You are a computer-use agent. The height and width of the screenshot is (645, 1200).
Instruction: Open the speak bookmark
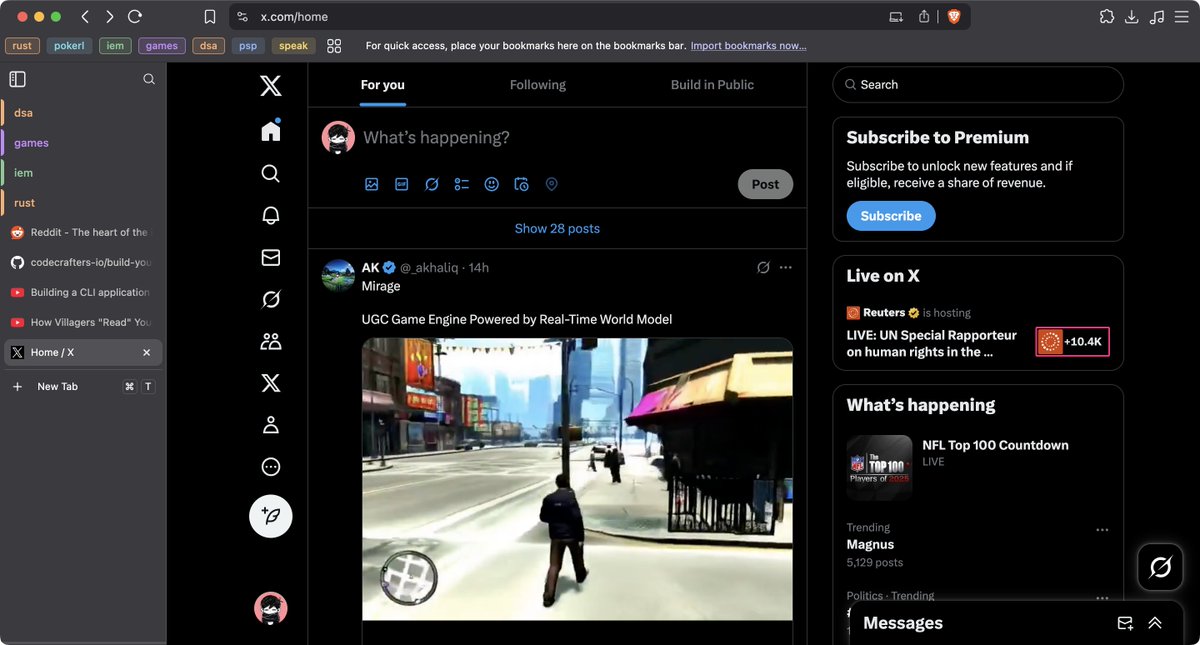(293, 45)
